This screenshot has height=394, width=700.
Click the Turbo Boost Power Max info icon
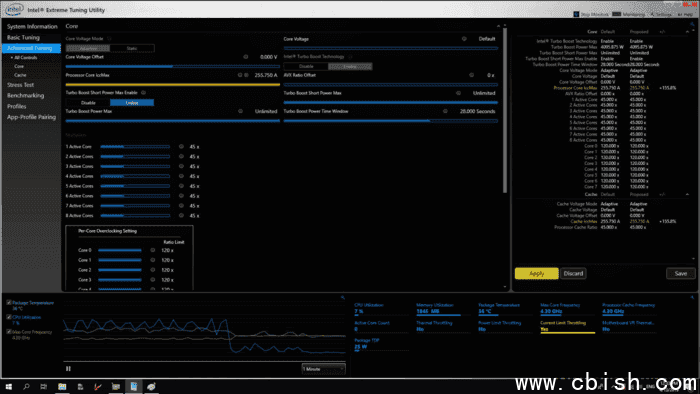240,111
